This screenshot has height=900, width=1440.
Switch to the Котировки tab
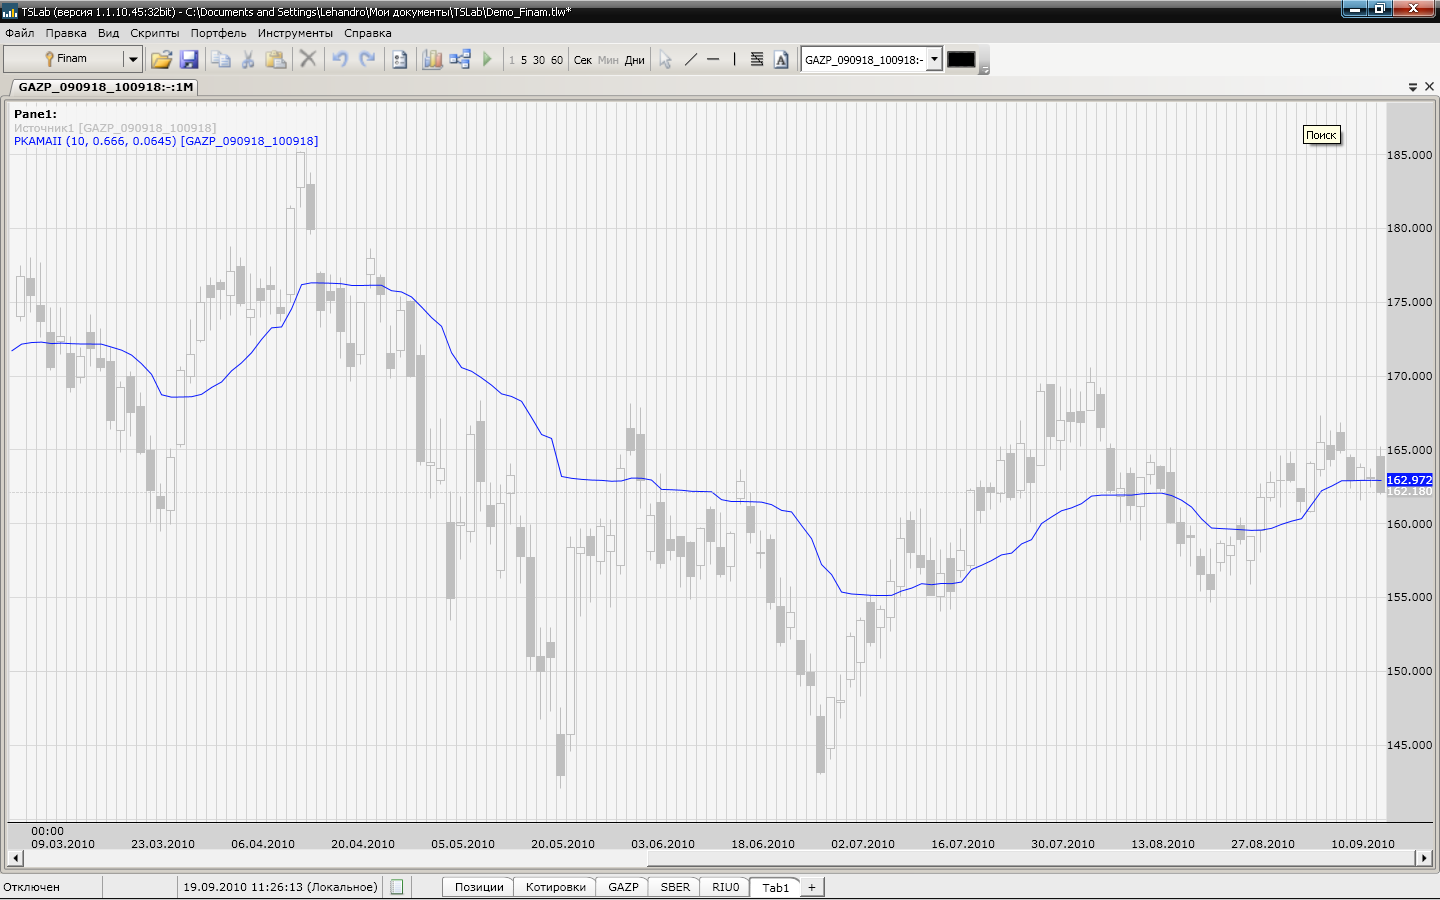tap(556, 887)
